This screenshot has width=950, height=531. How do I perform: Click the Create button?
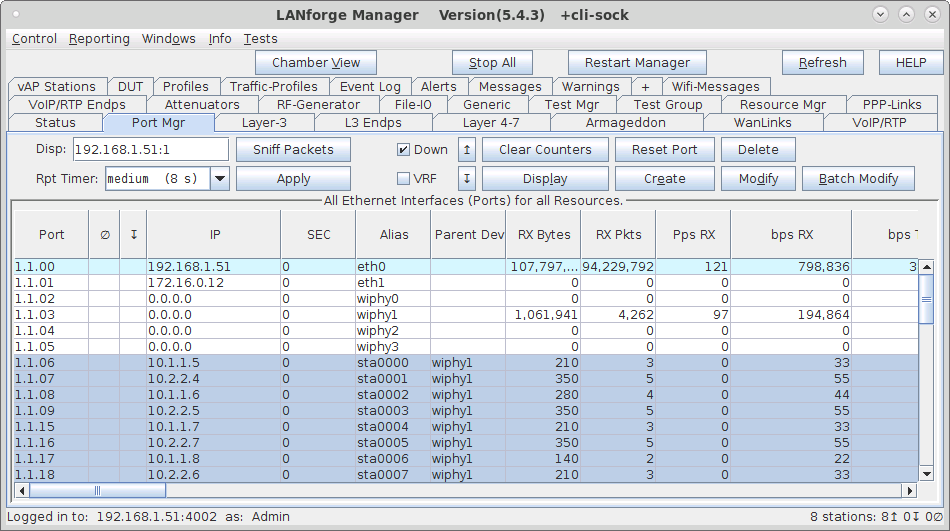(x=665, y=179)
